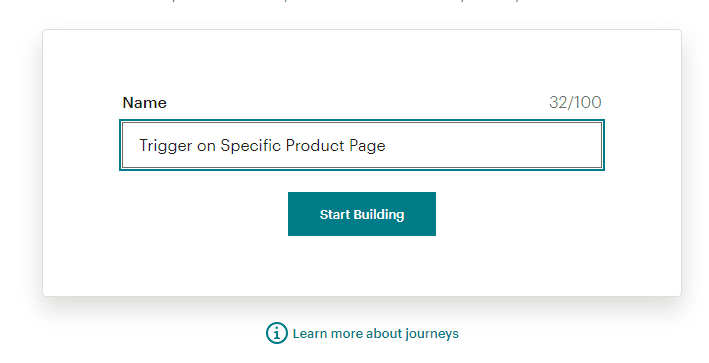Image resolution: width=709 pixels, height=363 pixels.
Task: Open the Learn more about journeys link
Action: click(x=362, y=333)
